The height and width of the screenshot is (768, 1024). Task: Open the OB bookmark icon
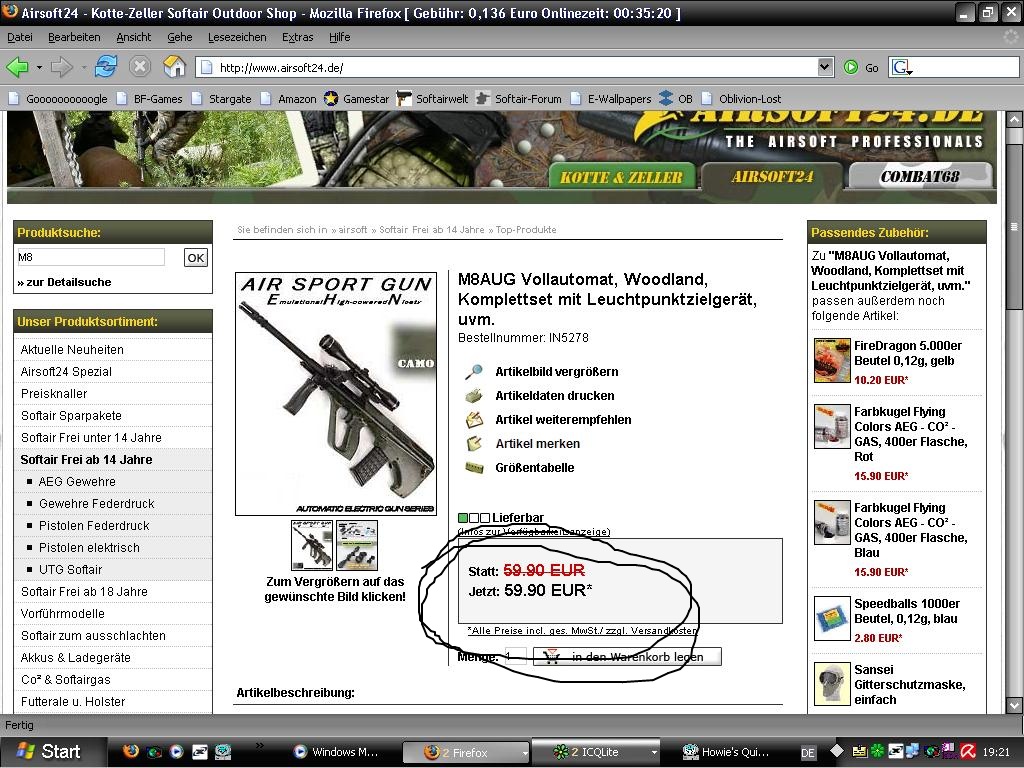[x=665, y=99]
